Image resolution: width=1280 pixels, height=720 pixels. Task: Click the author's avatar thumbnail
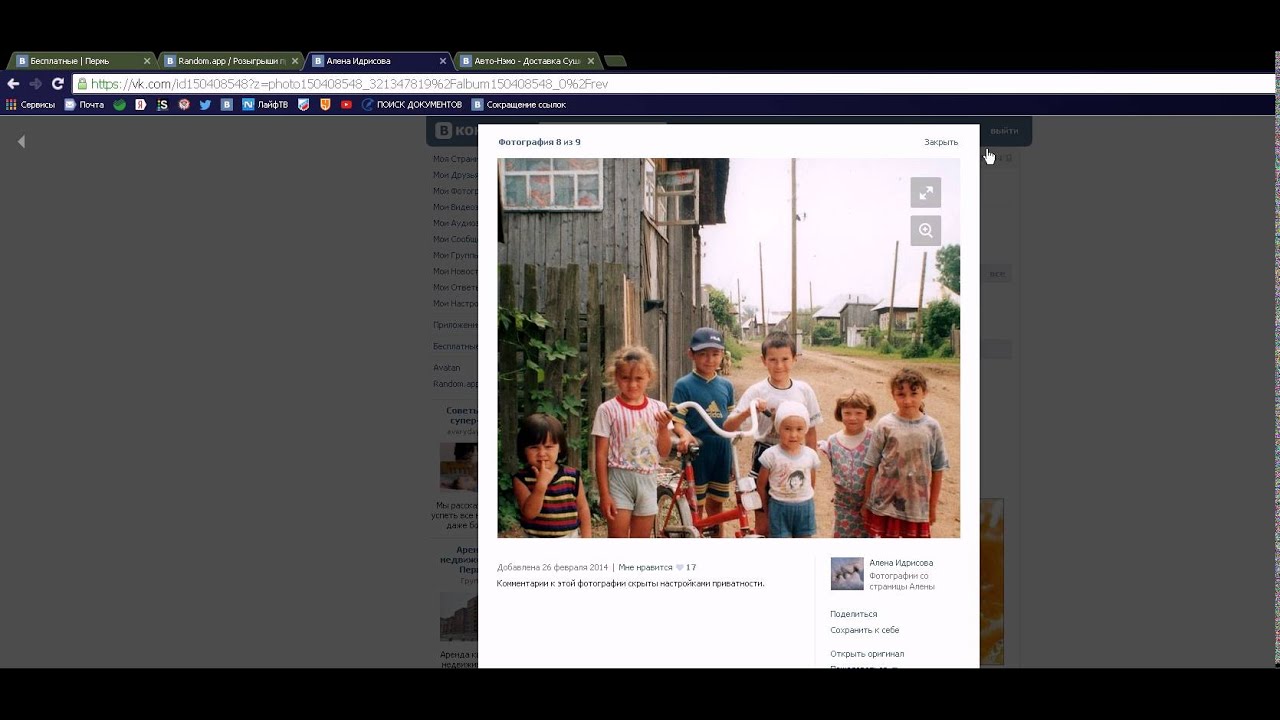(x=847, y=574)
